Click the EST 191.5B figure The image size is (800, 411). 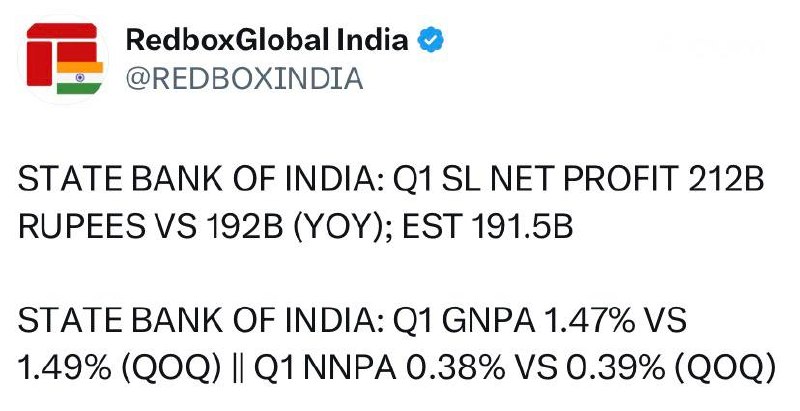point(488,226)
